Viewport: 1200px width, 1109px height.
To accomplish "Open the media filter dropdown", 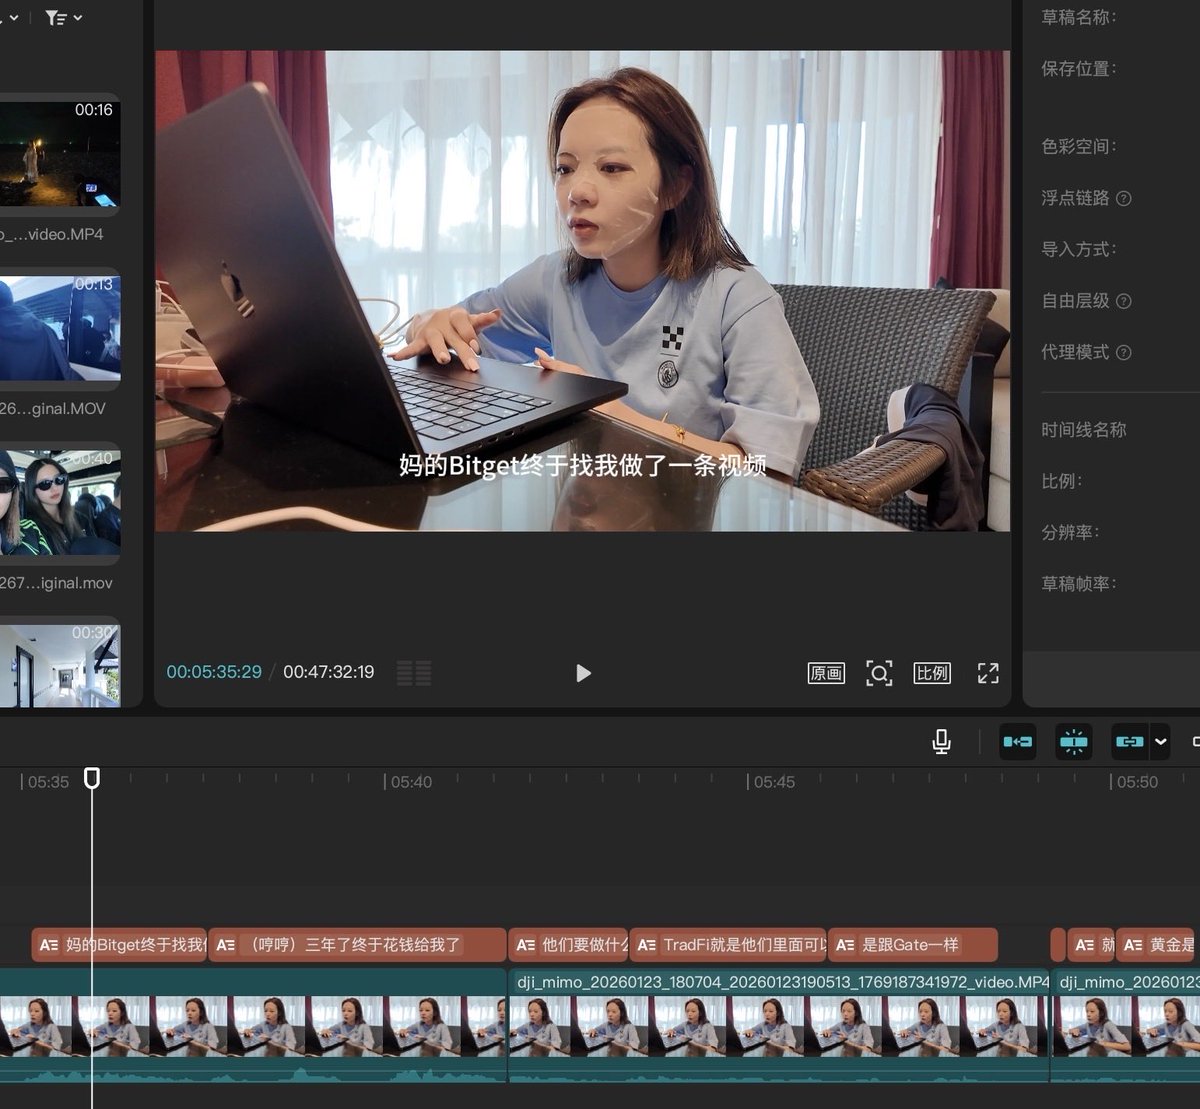I will click(x=63, y=17).
